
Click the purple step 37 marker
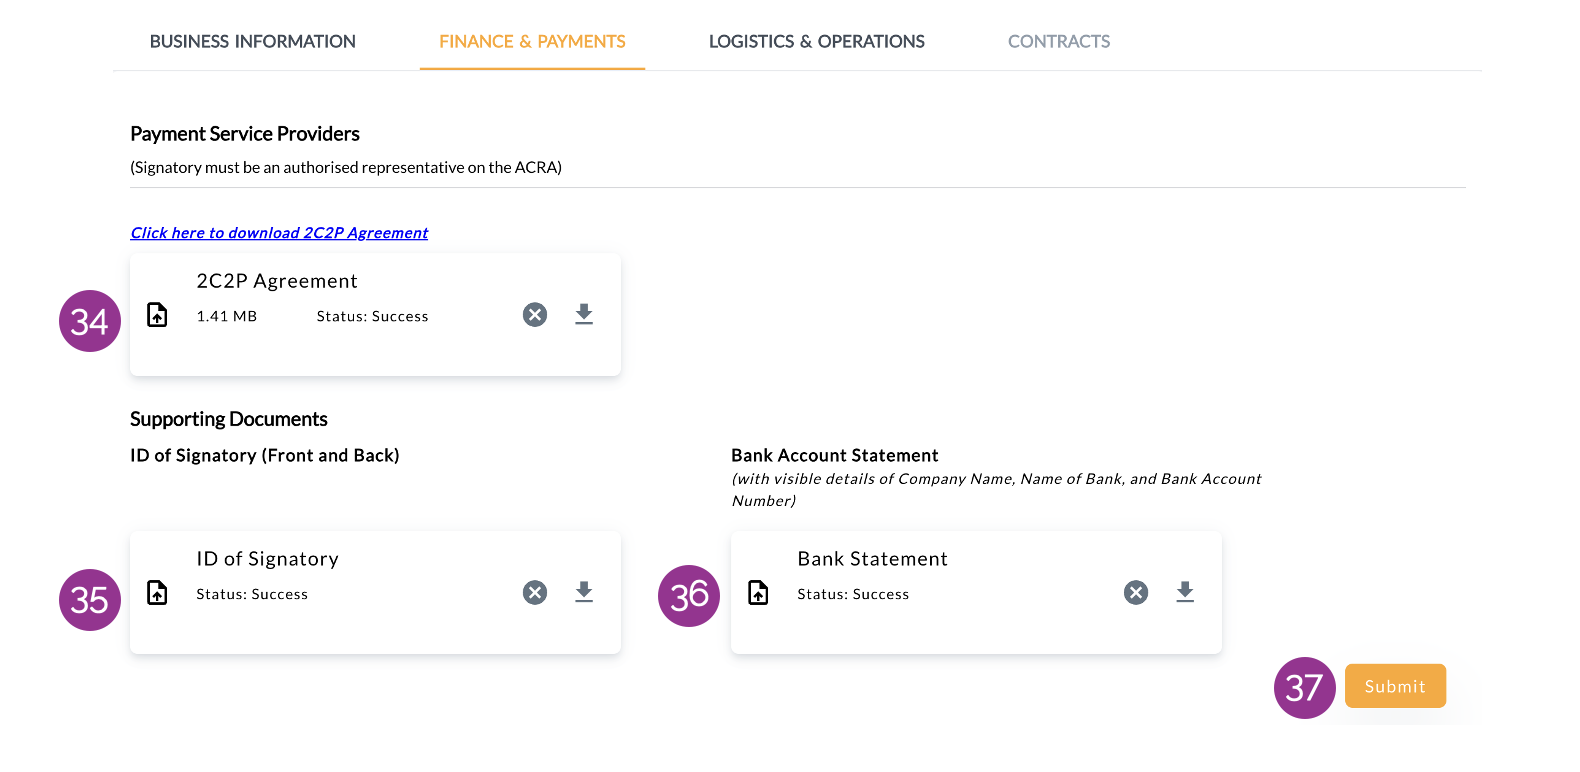[1305, 688]
